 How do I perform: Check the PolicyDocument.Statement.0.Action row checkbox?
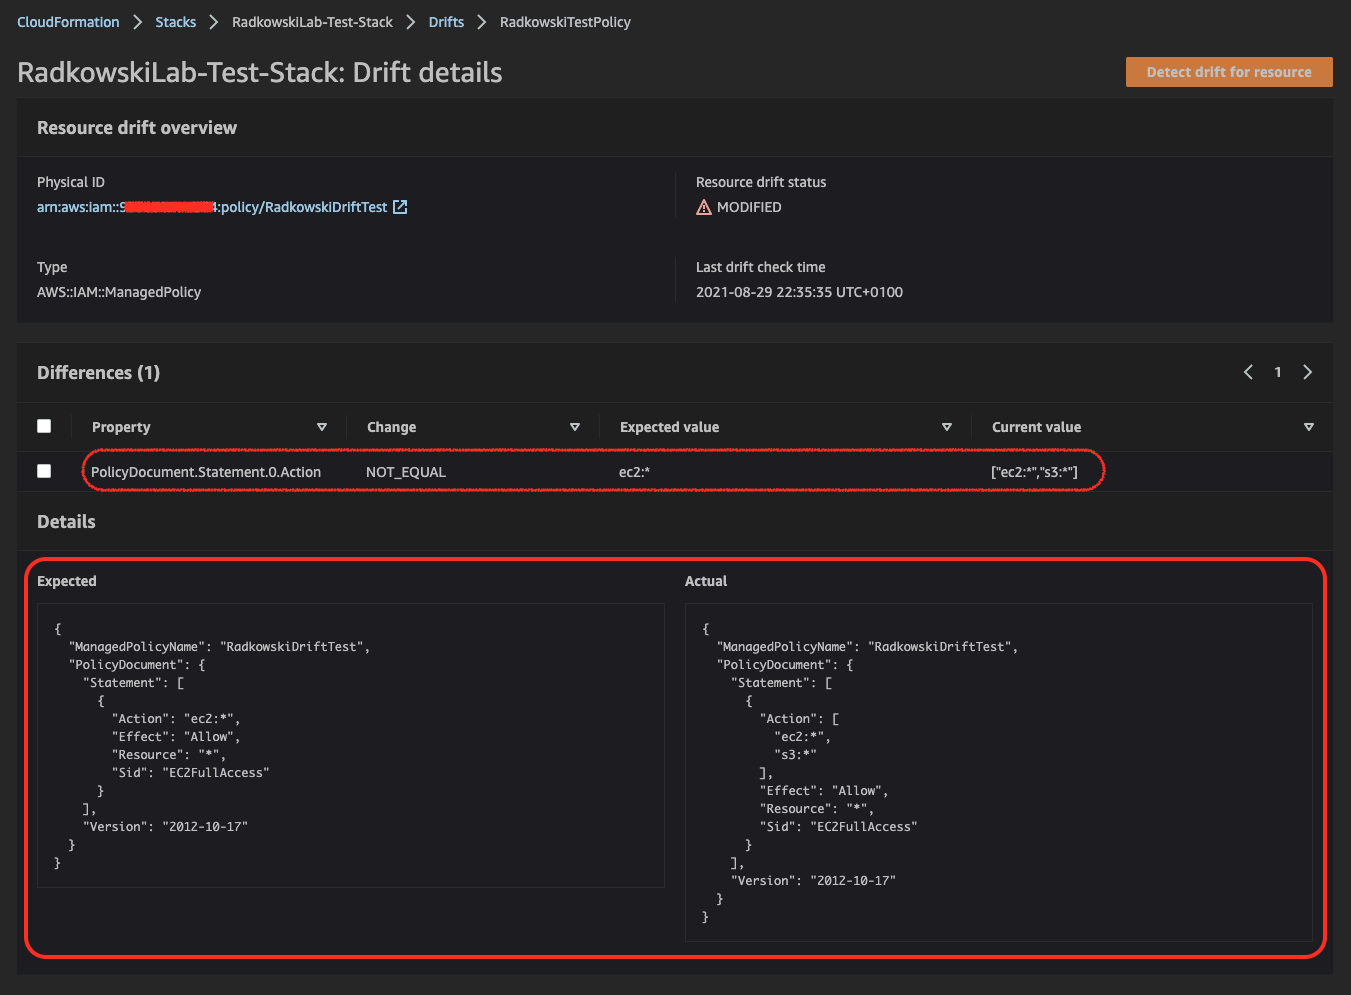44,471
